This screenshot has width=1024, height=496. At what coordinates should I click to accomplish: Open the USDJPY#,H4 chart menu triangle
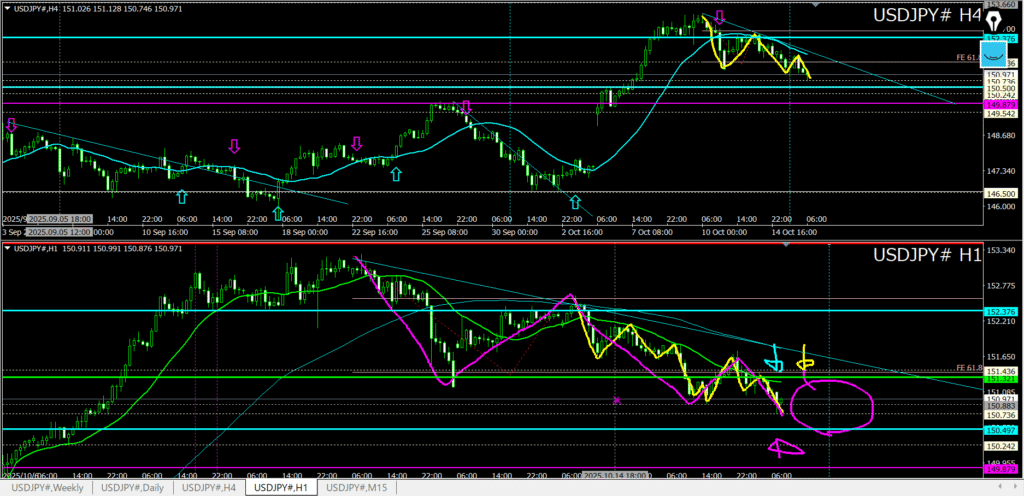tap(7, 7)
